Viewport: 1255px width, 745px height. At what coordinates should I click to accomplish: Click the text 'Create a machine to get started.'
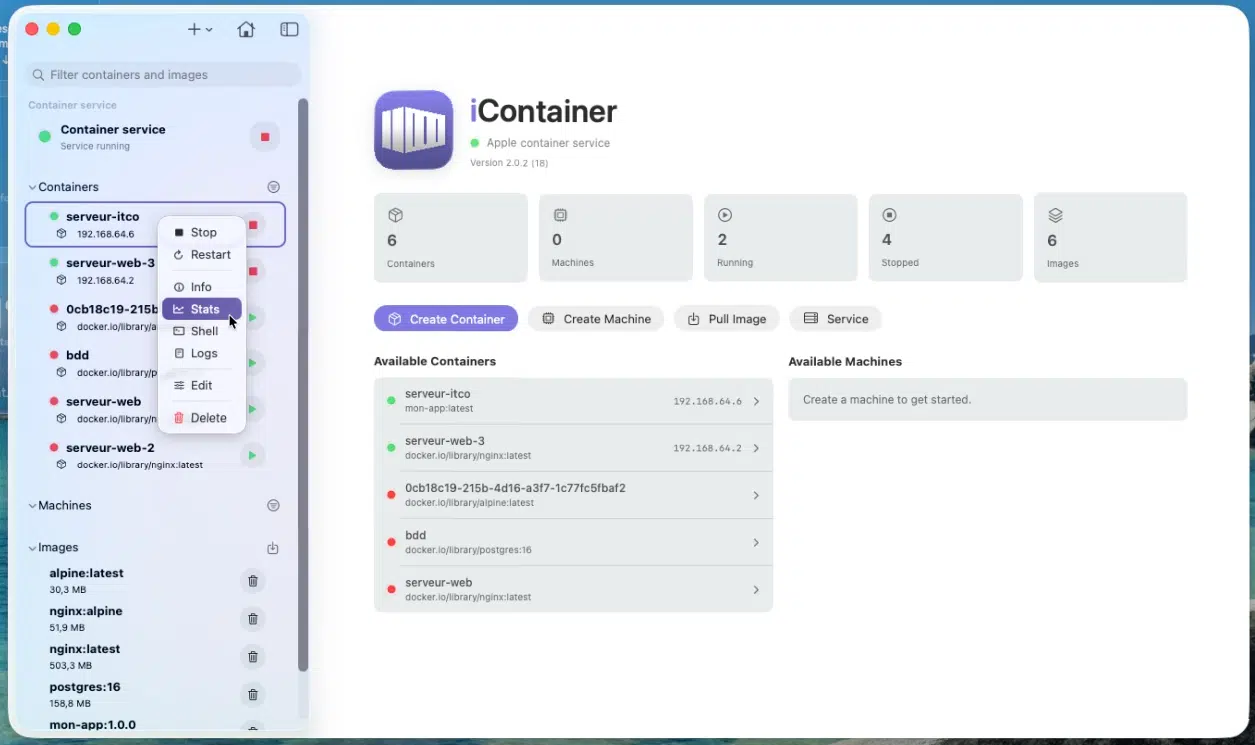[x=887, y=400]
